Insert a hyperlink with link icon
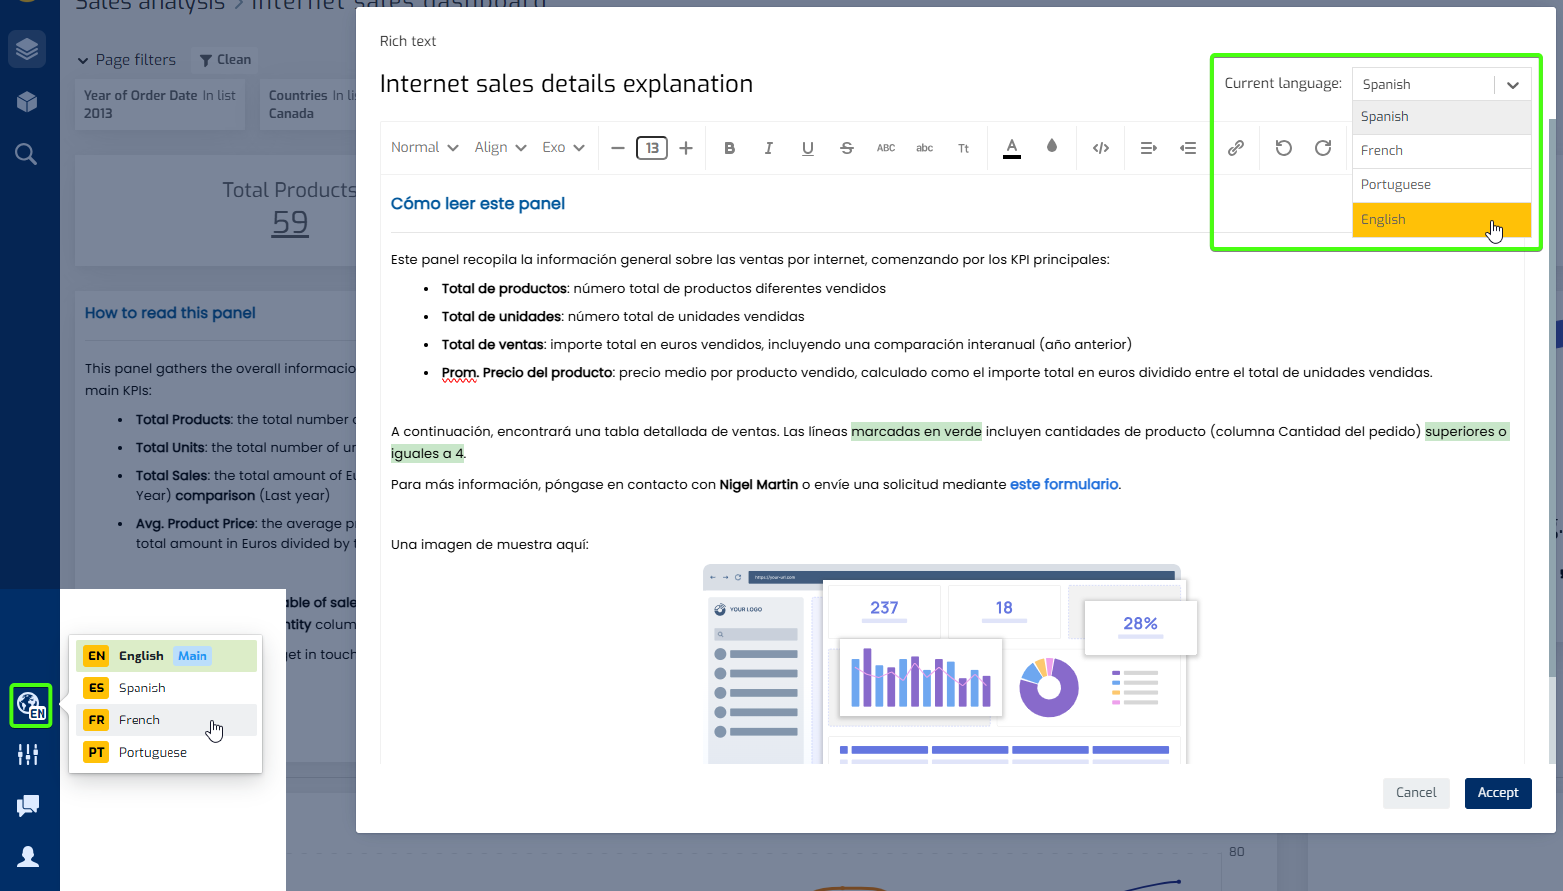This screenshot has width=1563, height=891. point(1236,148)
